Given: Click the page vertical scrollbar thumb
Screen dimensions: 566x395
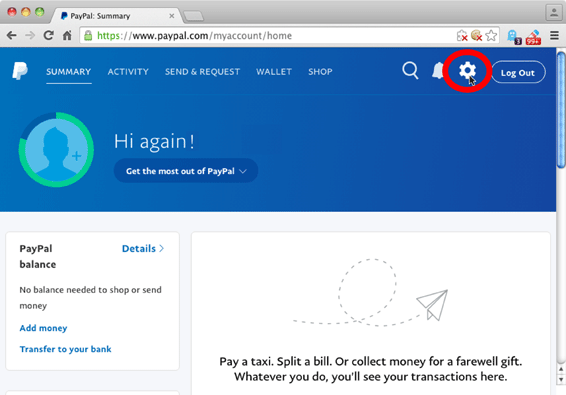Looking at the screenshot, I should click(561, 110).
